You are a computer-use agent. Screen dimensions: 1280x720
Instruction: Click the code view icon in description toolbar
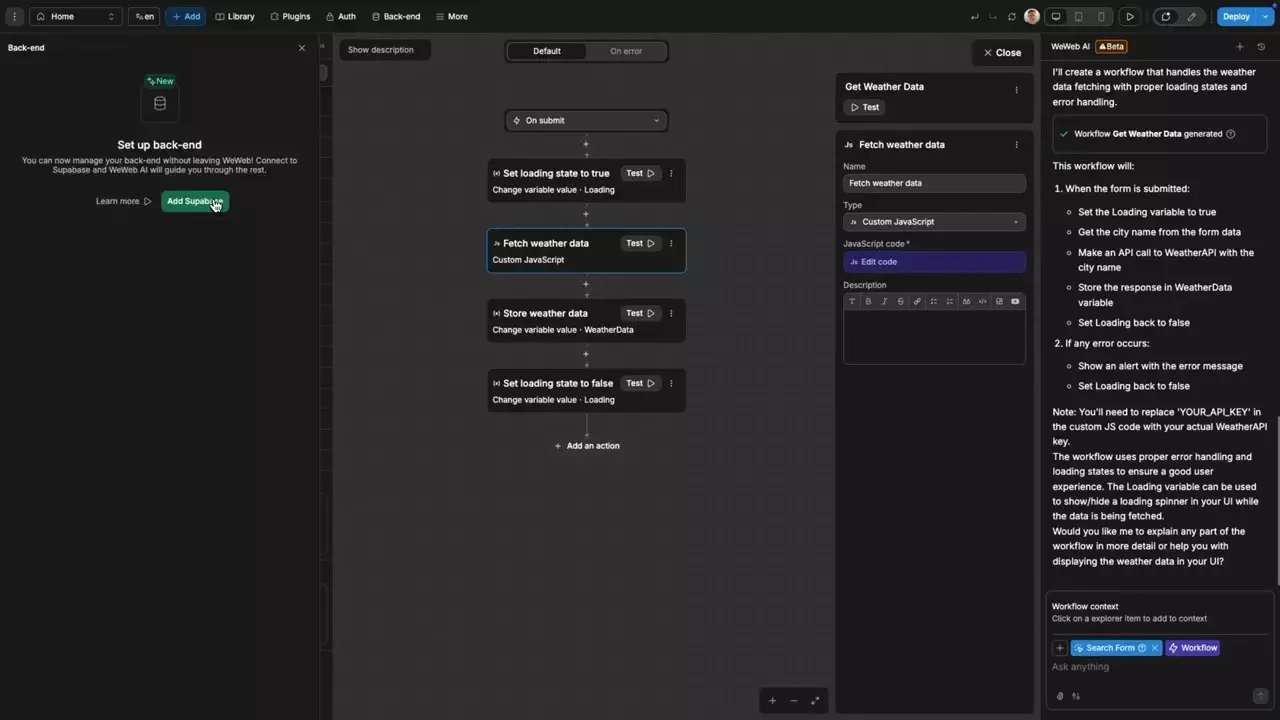pos(982,301)
